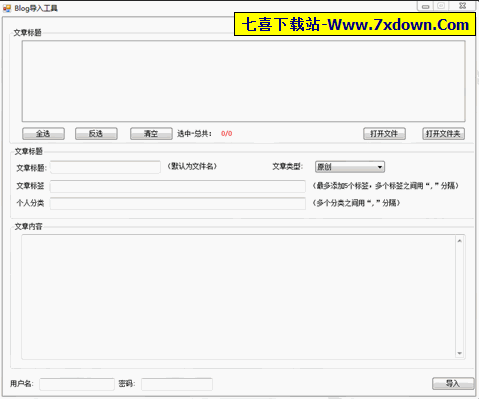The height and width of the screenshot is (399, 479).
Task: Click the 全选 (select all) button
Action: (x=43, y=134)
